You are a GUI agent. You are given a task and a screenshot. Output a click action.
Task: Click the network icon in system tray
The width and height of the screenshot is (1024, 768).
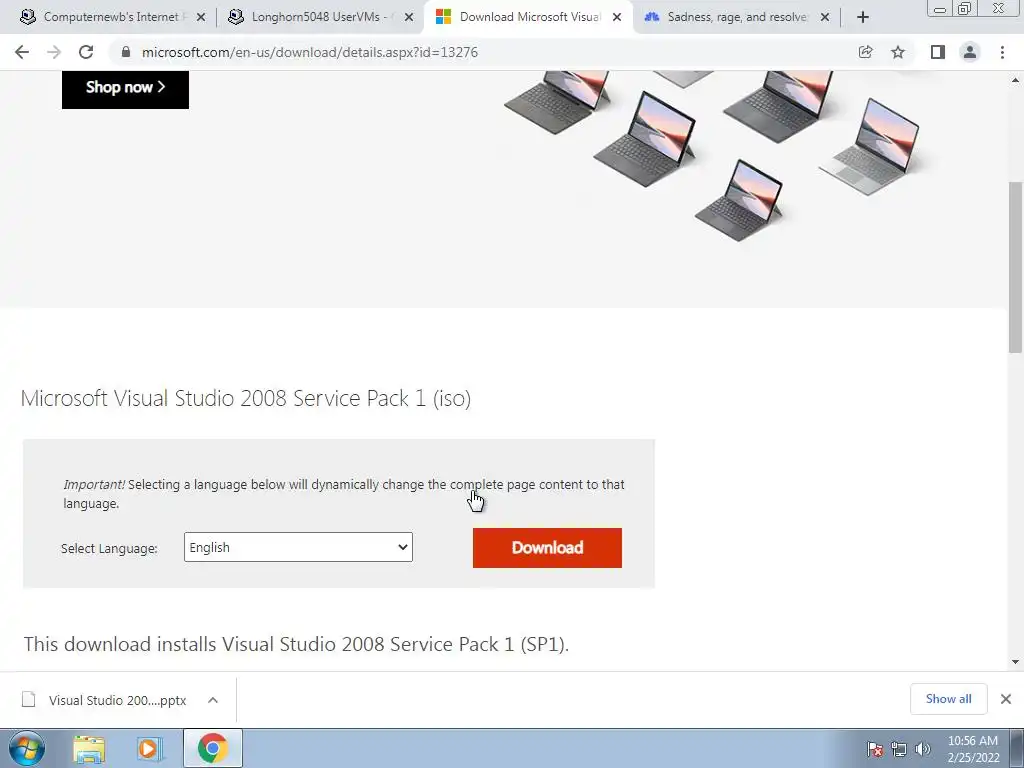coord(899,749)
